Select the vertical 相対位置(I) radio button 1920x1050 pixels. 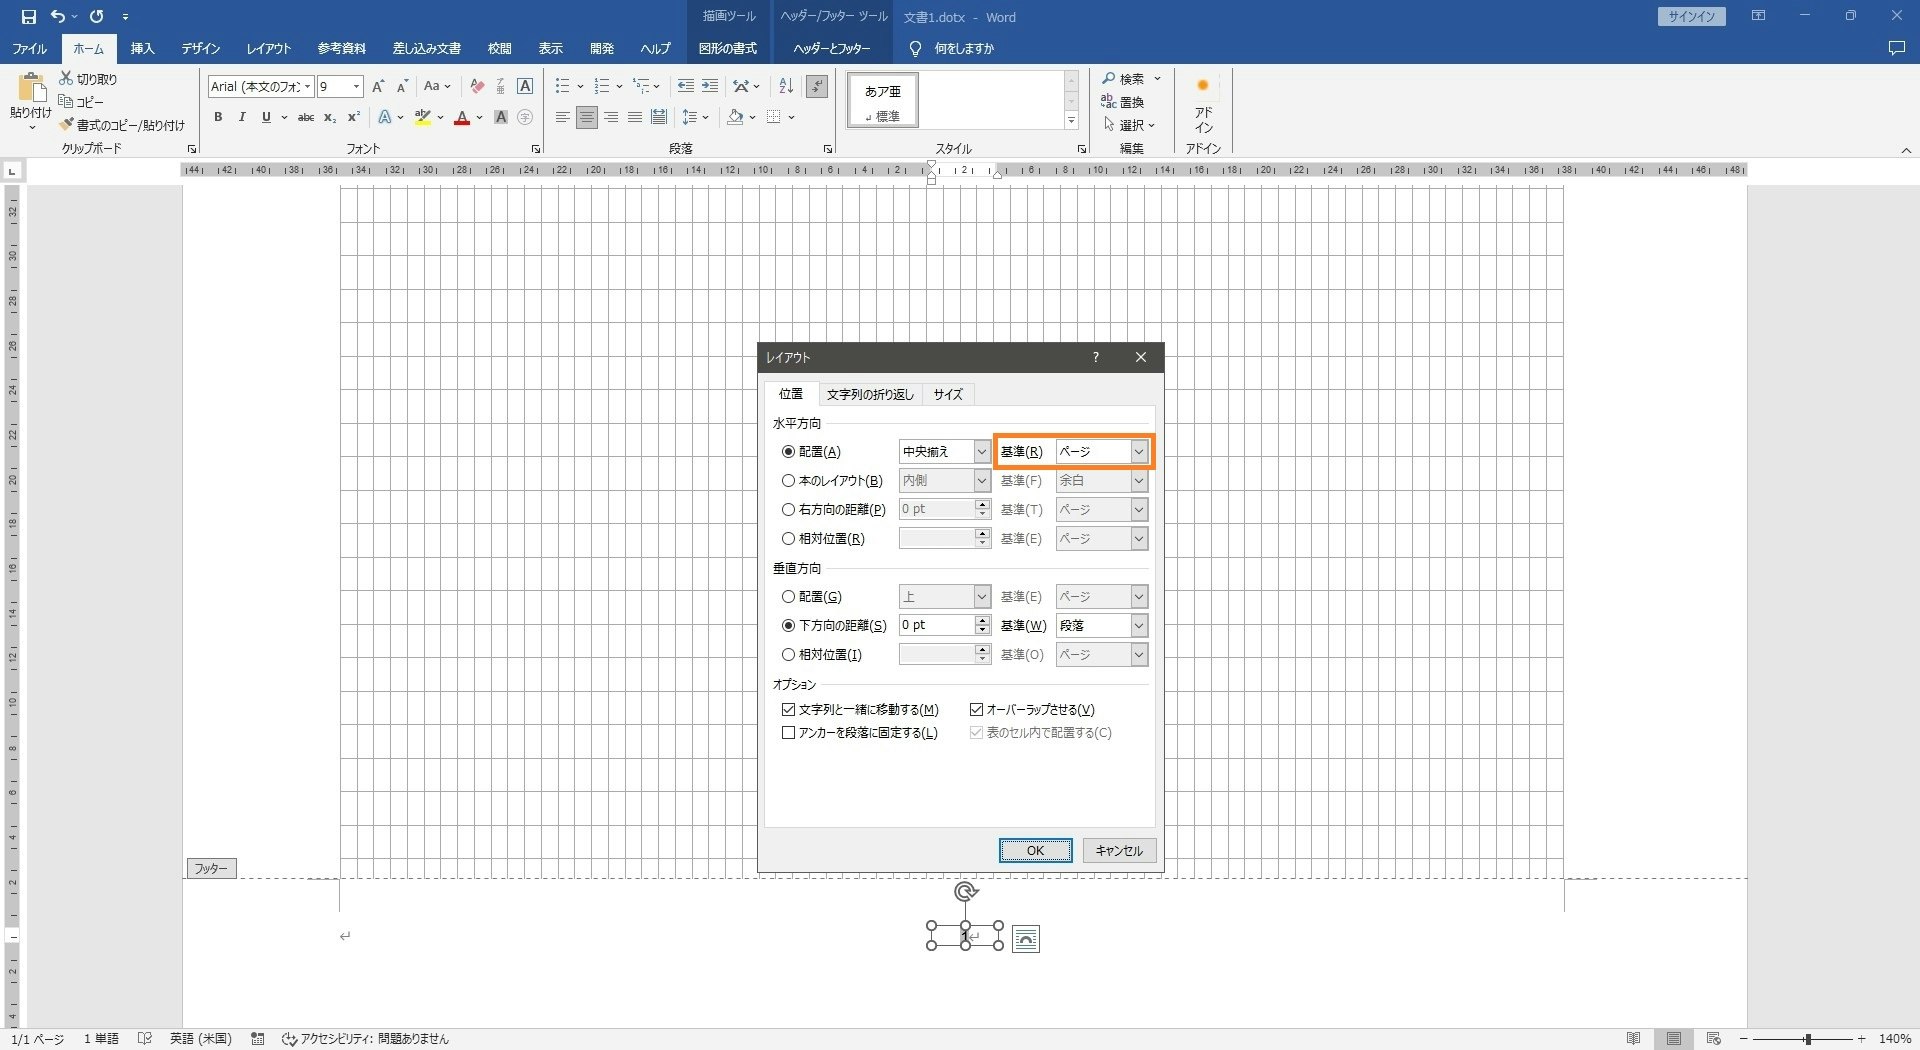[x=788, y=655]
